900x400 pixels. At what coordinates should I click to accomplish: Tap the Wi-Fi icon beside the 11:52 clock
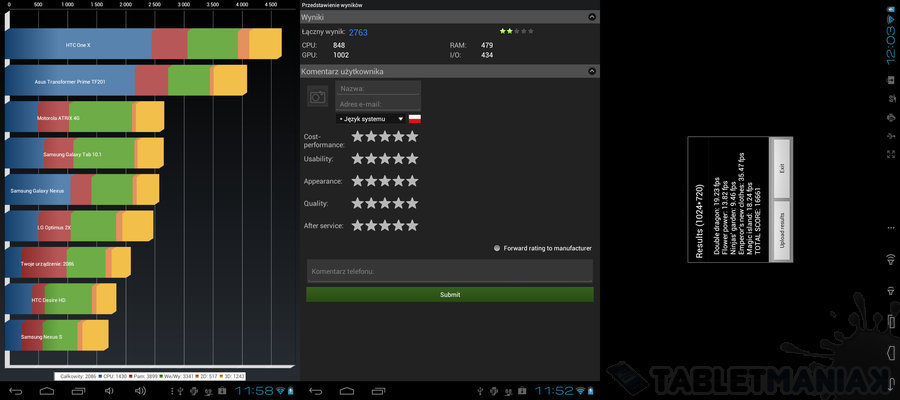coord(581,392)
